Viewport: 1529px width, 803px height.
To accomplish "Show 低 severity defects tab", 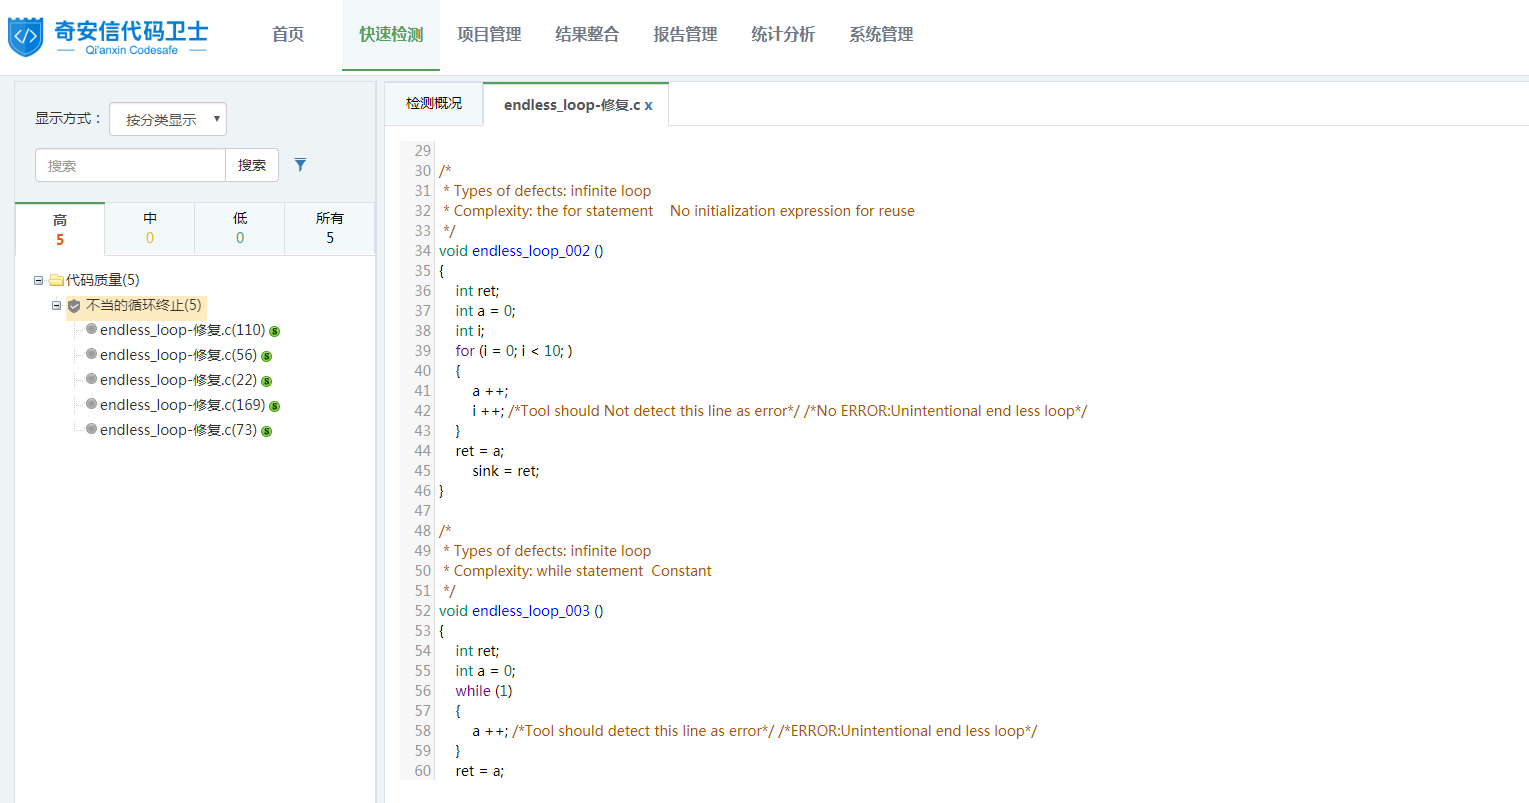I will click(240, 229).
